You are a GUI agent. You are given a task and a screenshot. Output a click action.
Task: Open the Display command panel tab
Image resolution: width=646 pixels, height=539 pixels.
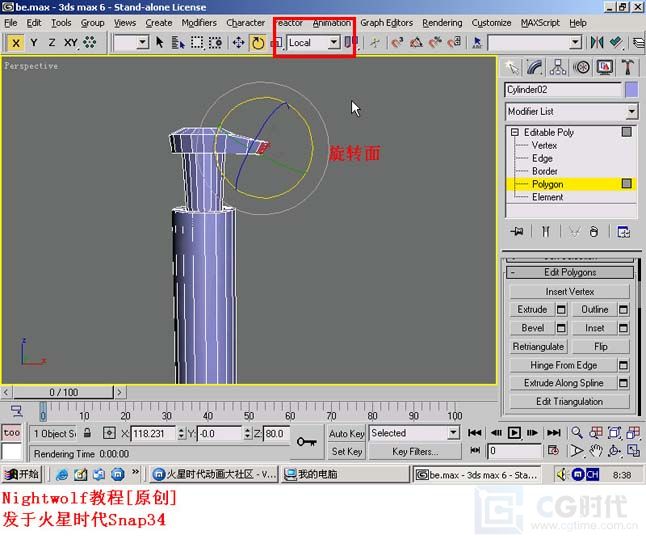coord(604,68)
